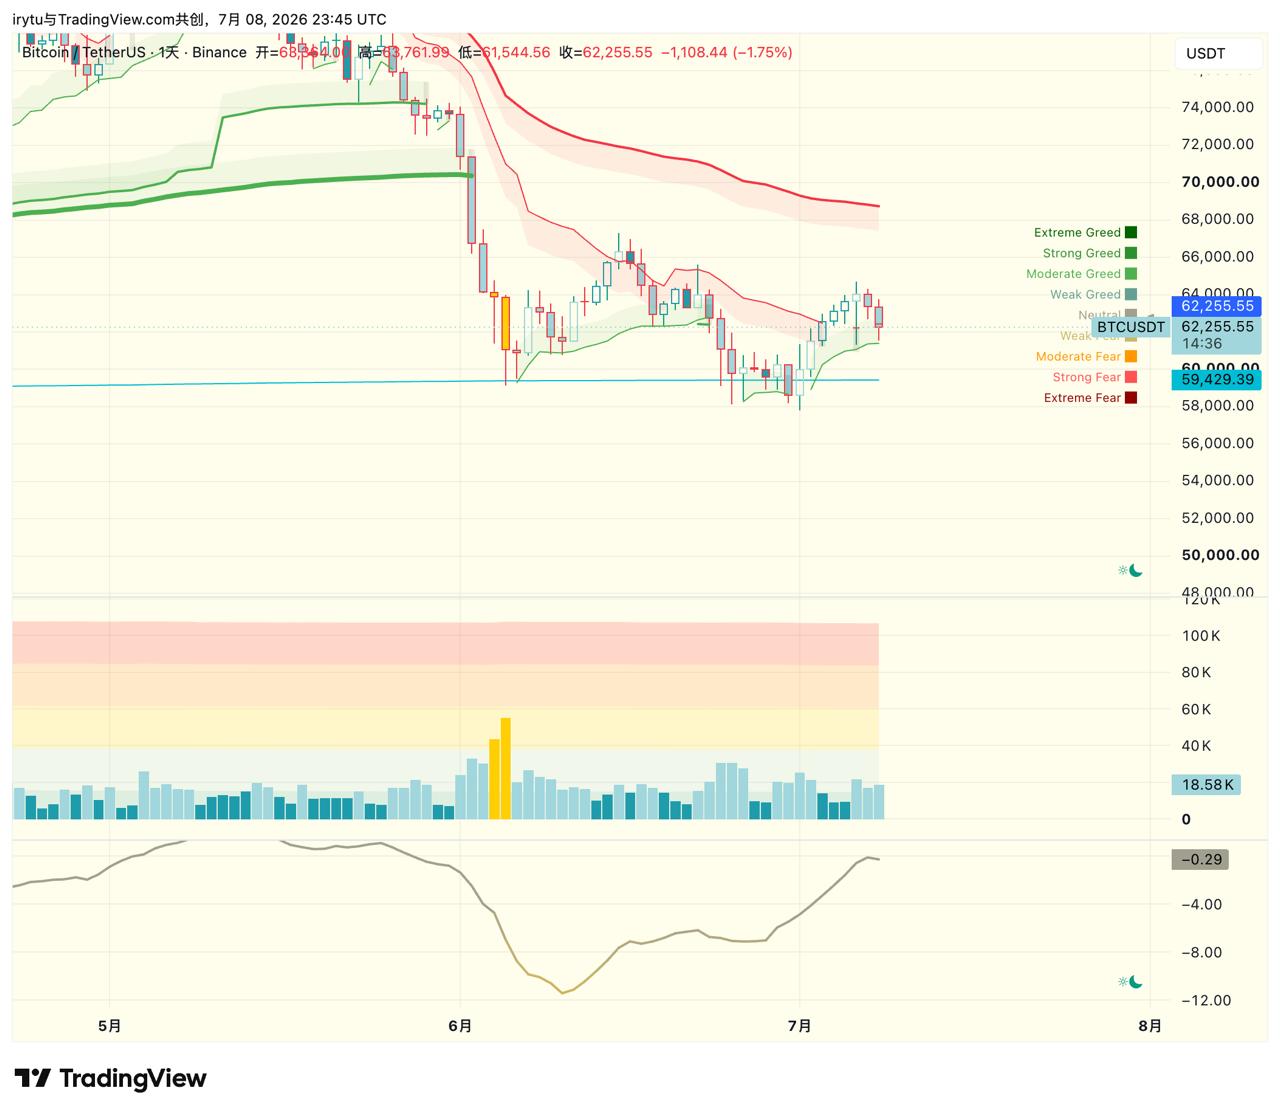
Task: Click the sun-moon icon in the oscillator pane
Action: click(1130, 982)
